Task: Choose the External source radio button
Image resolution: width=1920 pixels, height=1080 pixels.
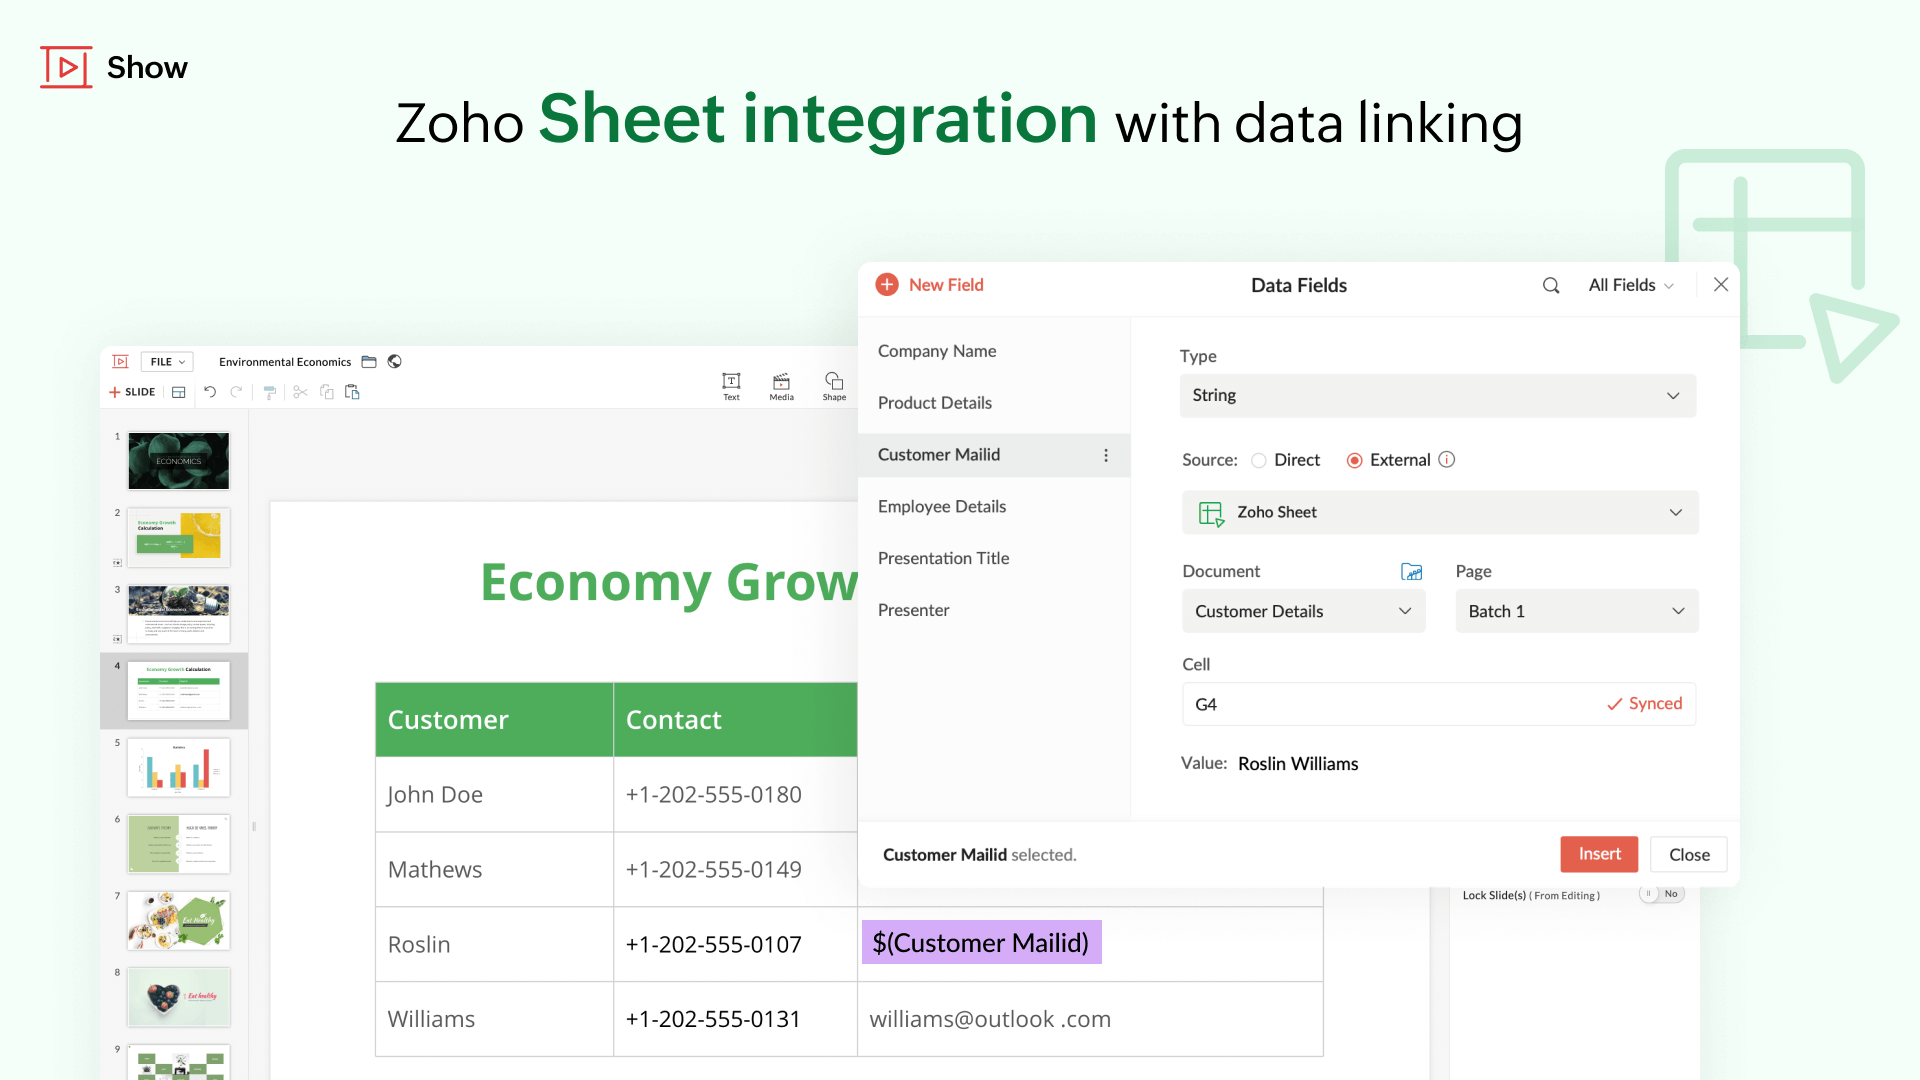Action: [x=1354, y=460]
